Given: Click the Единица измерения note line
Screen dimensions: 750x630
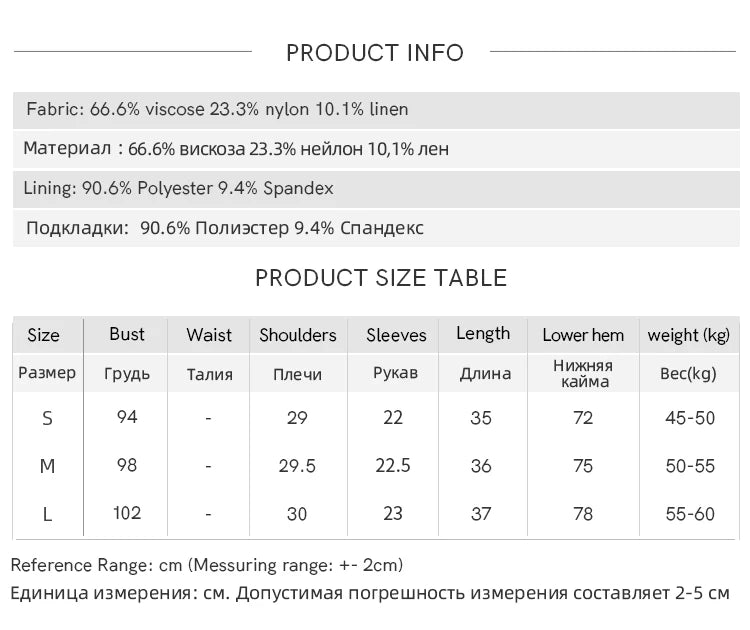Looking at the screenshot, I should pyautogui.click(x=370, y=593).
